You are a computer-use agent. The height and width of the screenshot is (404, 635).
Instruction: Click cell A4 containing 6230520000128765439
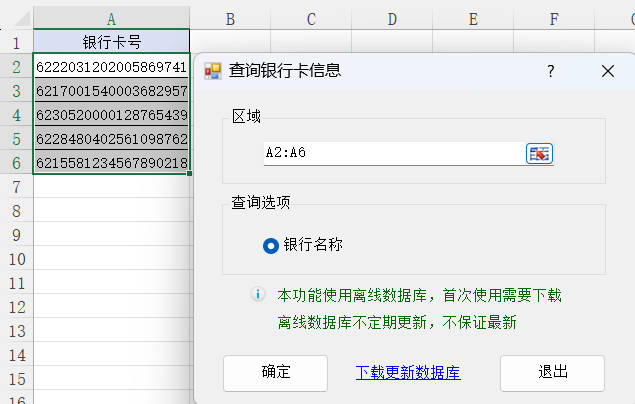[x=111, y=114]
